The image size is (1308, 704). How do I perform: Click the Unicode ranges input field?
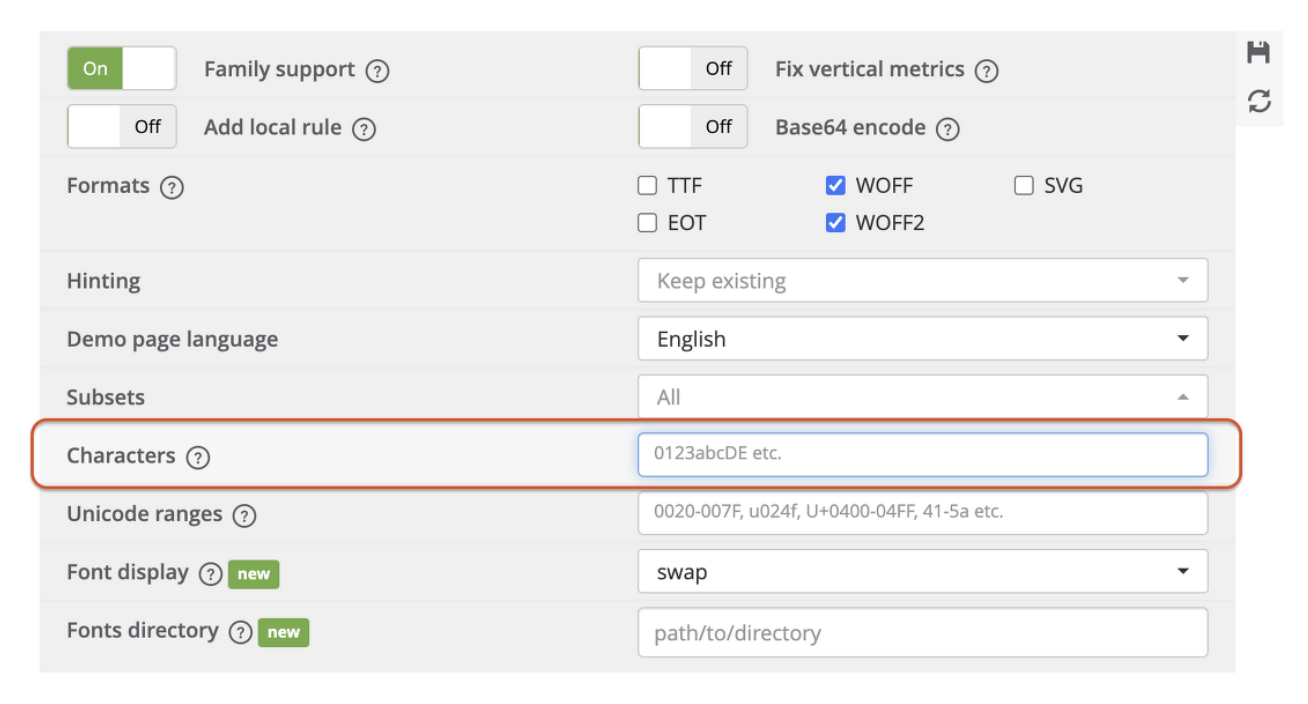pos(922,512)
